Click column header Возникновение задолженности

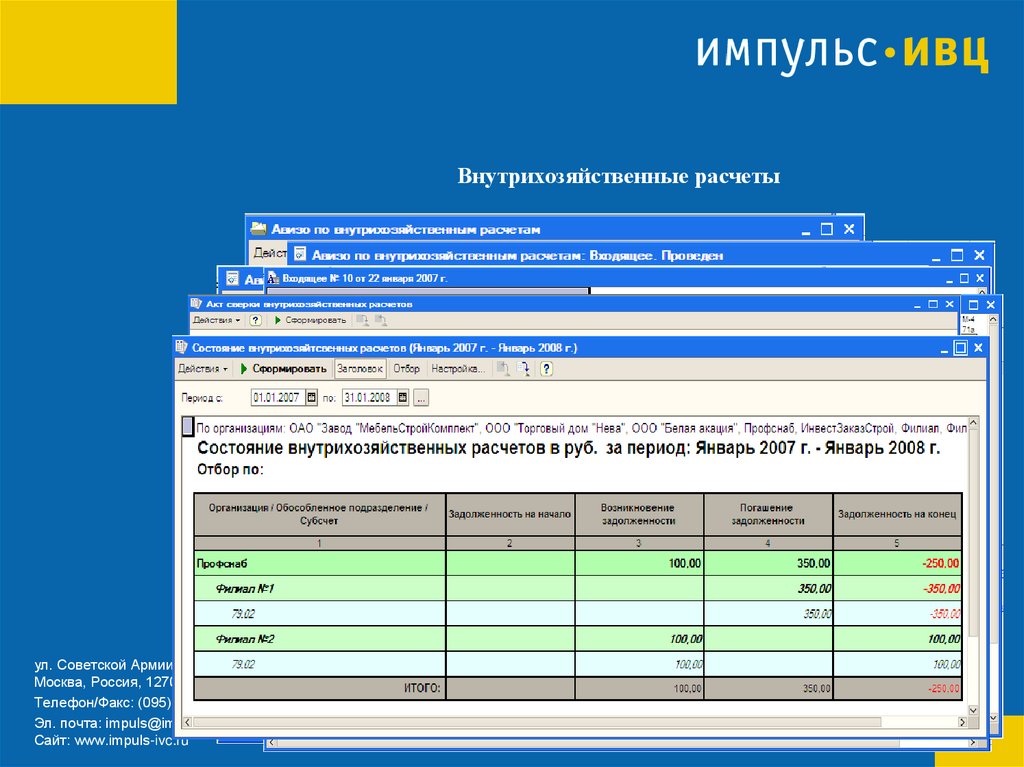pyautogui.click(x=638, y=514)
